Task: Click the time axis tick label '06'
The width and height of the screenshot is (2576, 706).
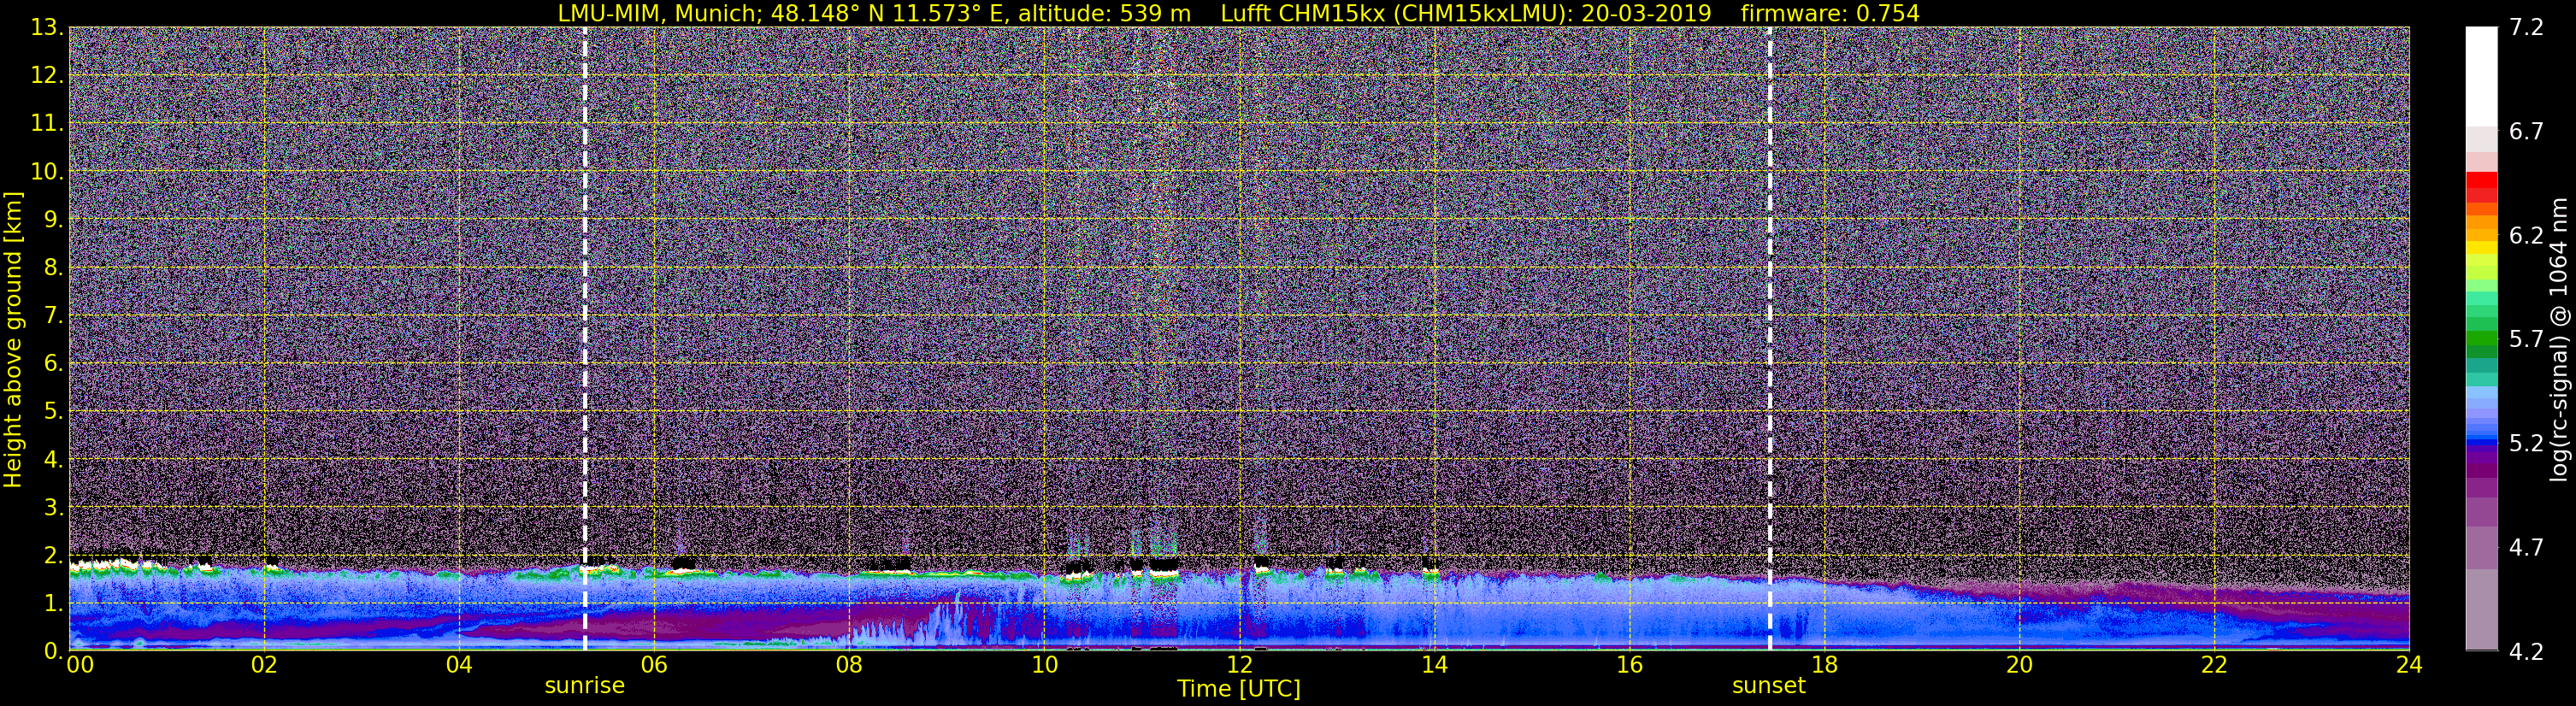Action: (x=654, y=665)
